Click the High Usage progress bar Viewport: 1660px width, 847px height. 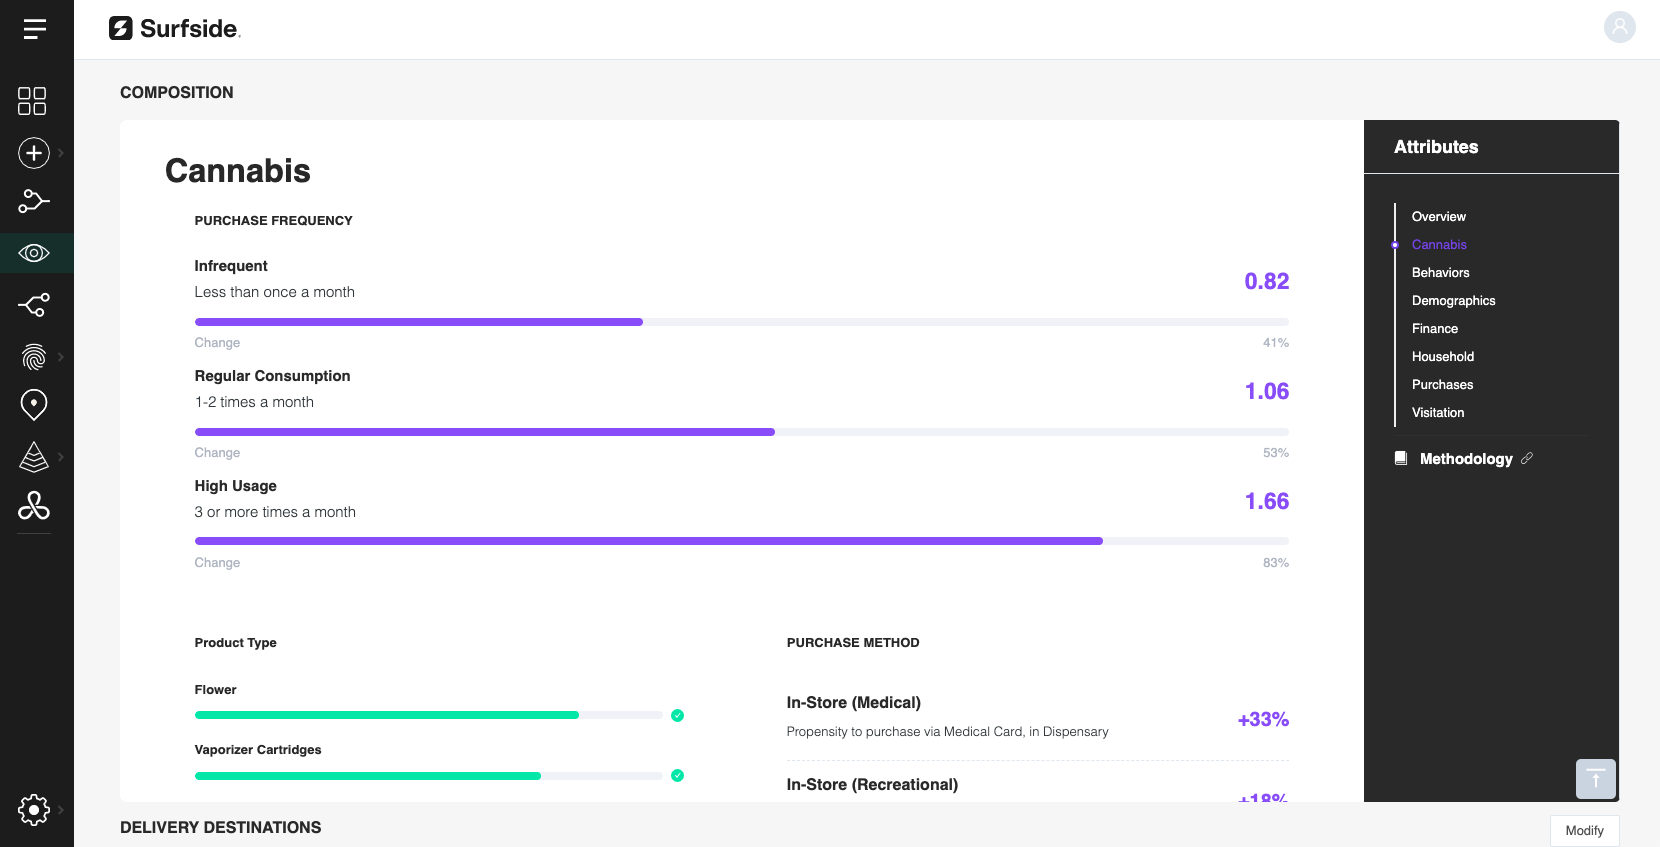pyautogui.click(x=741, y=541)
